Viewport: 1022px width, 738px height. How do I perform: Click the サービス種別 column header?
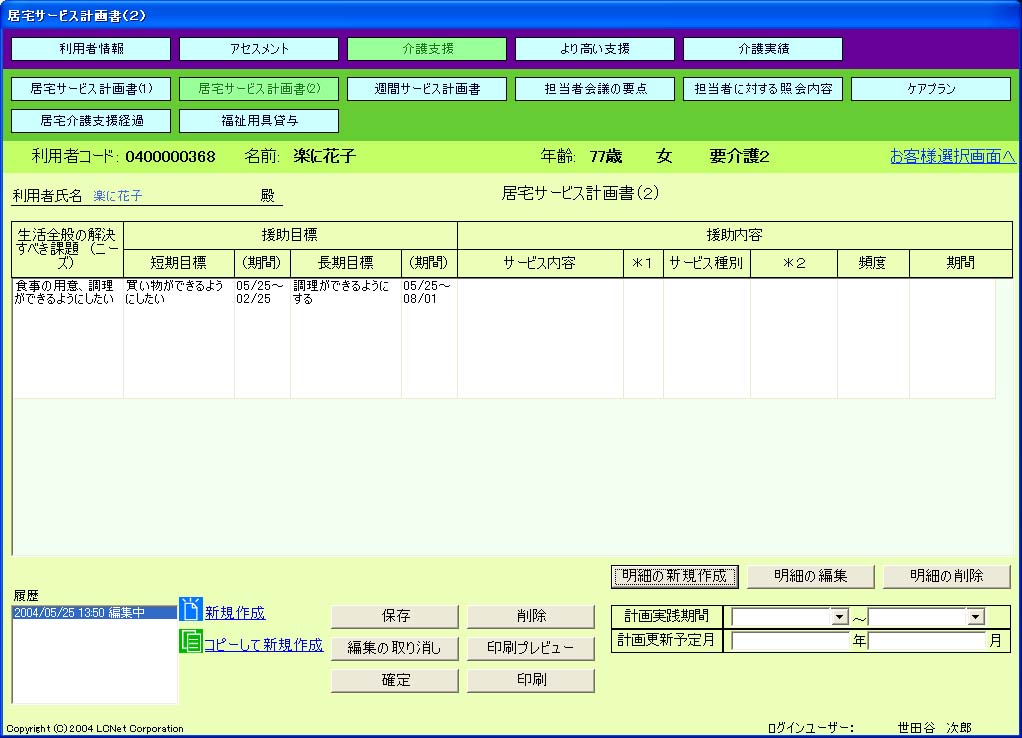(707, 263)
